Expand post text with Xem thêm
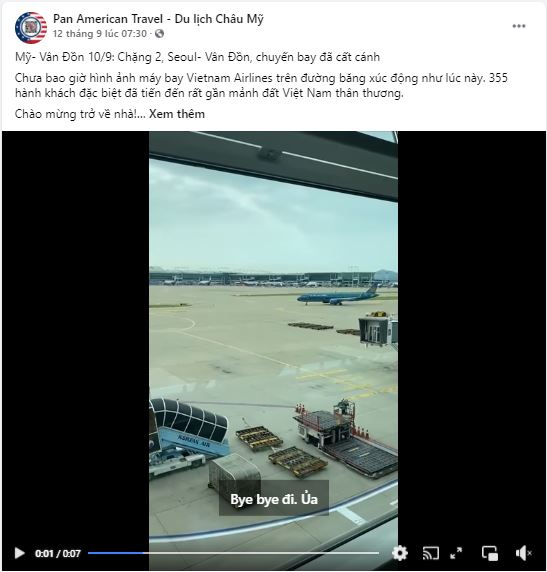 (177, 114)
